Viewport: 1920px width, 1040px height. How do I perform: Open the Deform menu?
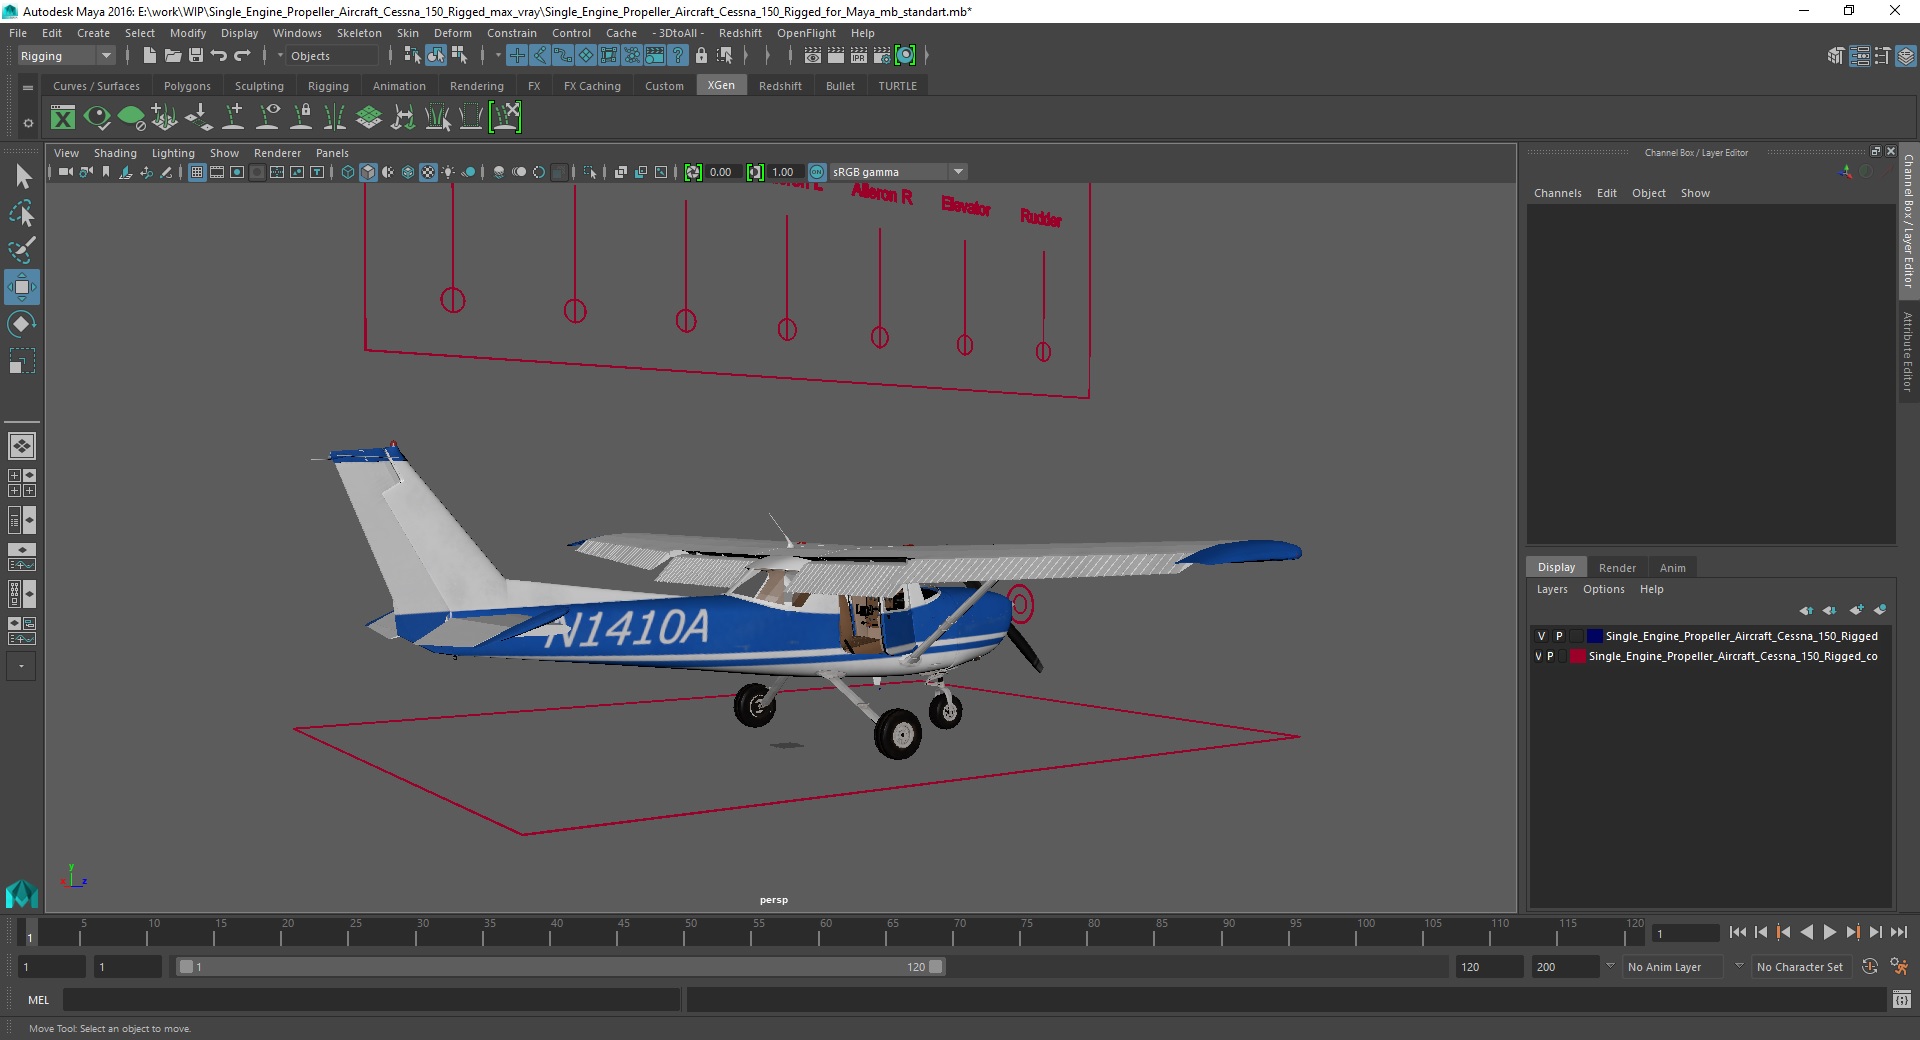pyautogui.click(x=452, y=33)
